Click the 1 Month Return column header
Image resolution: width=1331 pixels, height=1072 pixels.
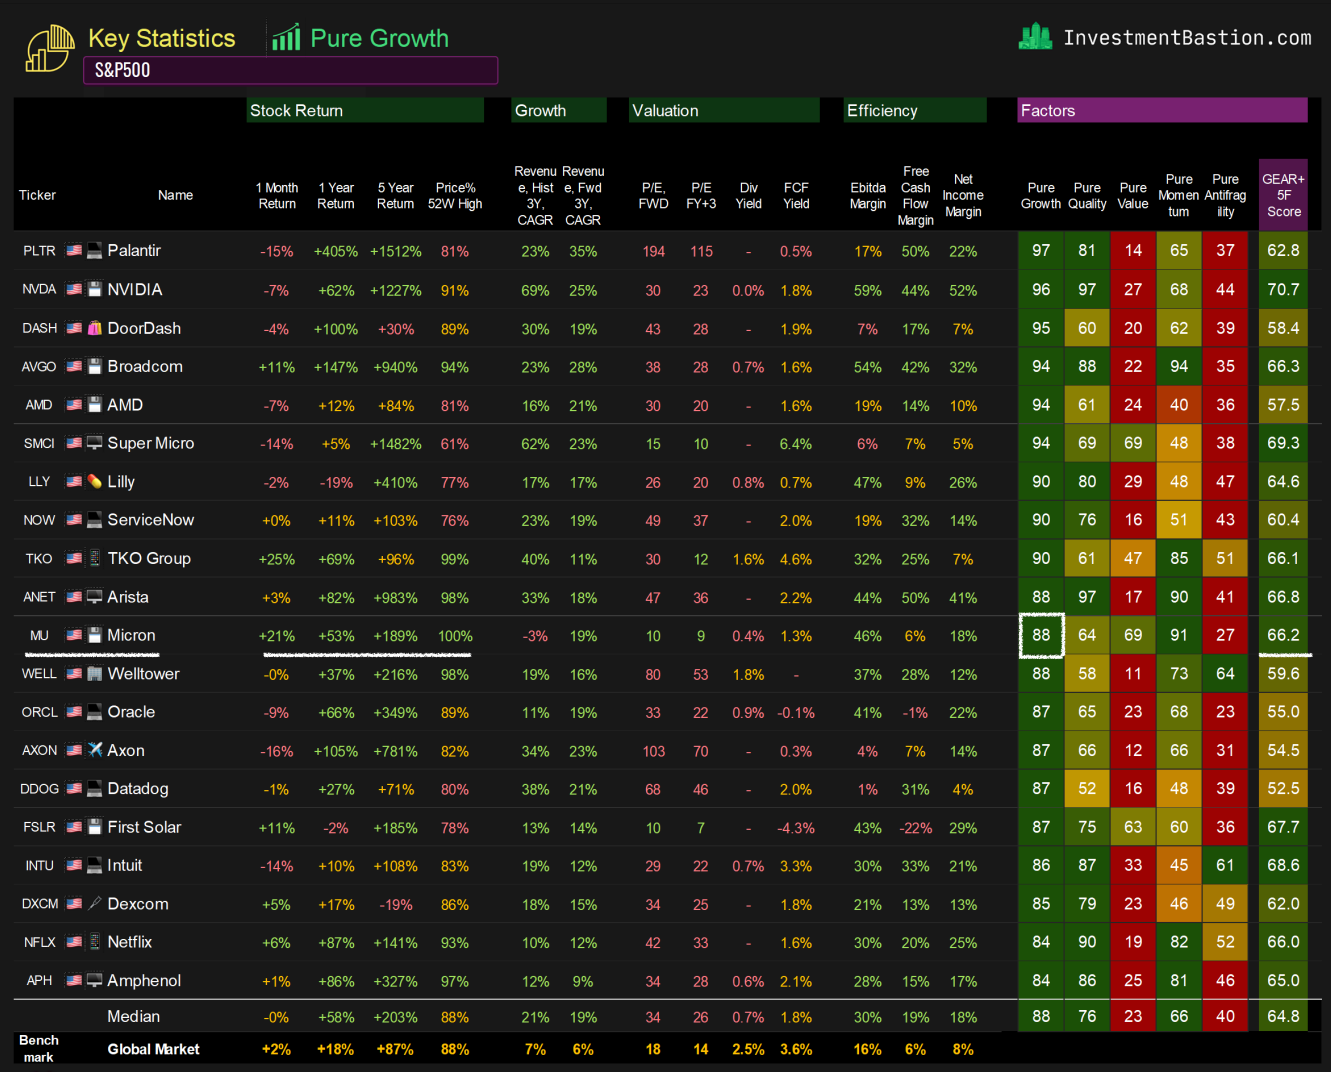[x=277, y=195]
